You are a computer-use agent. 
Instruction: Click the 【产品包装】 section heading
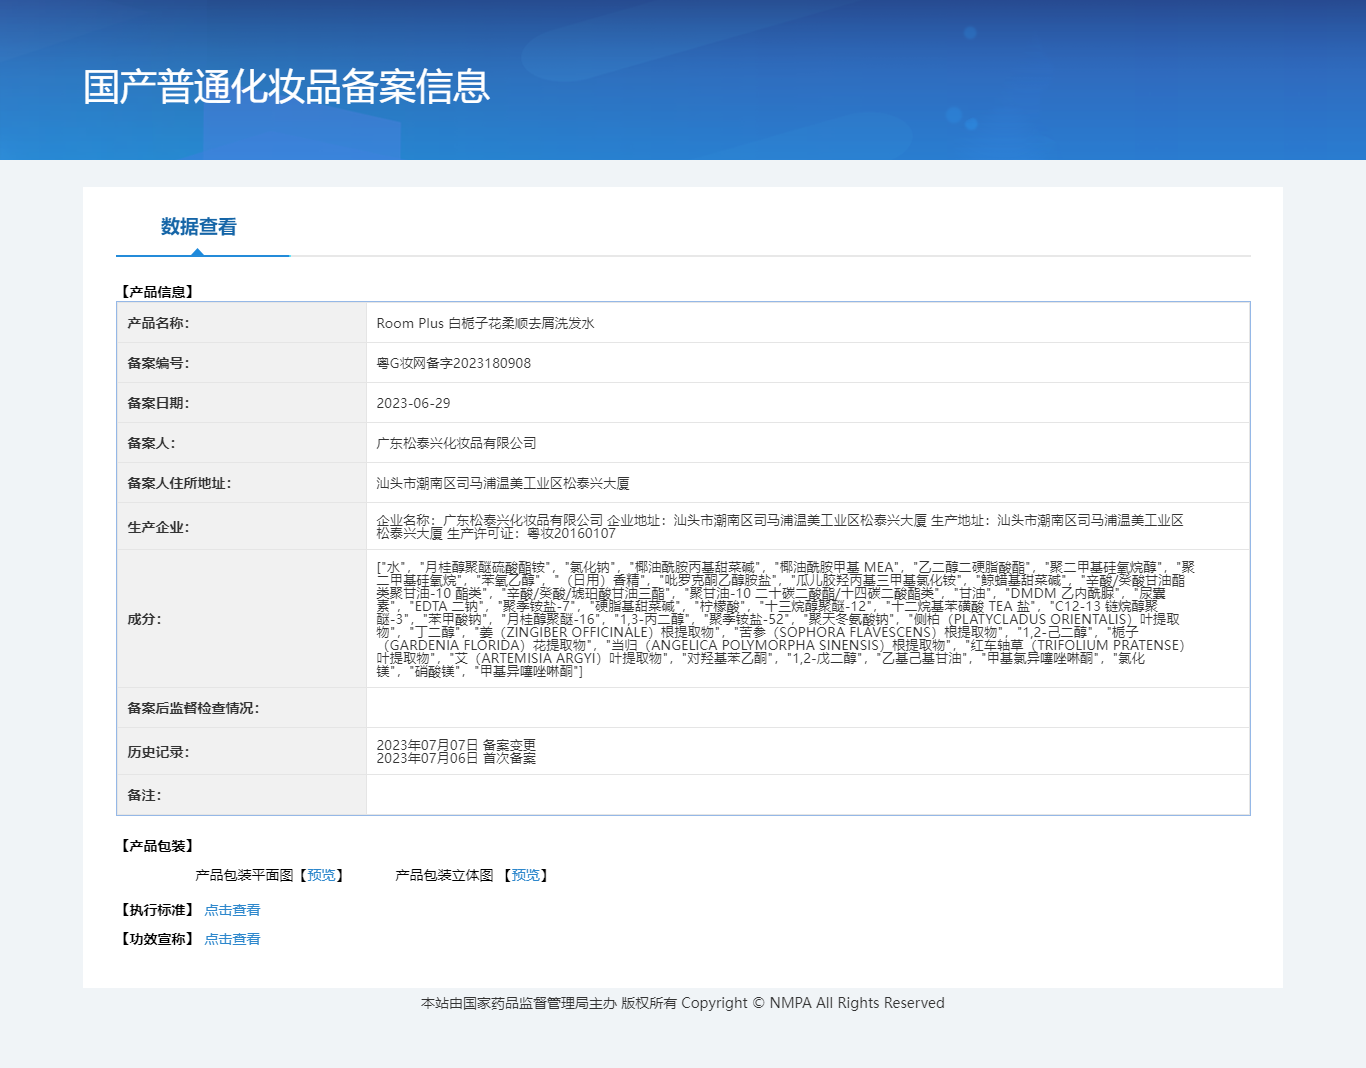pos(158,846)
